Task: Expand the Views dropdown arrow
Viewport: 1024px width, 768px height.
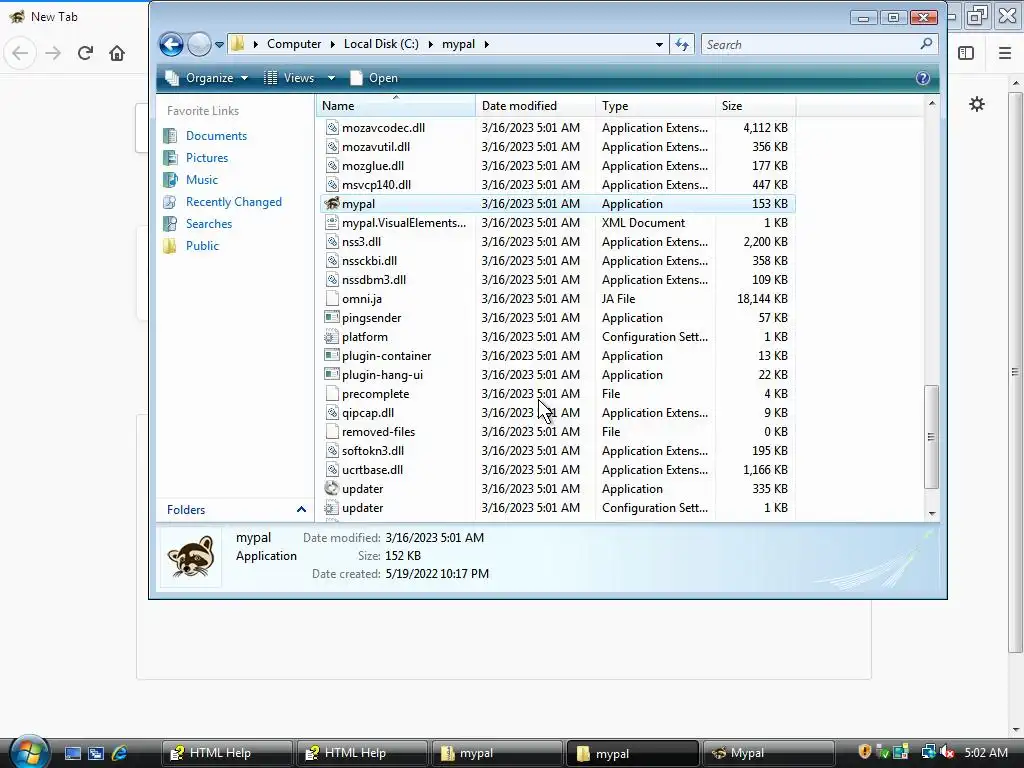Action: [331, 78]
